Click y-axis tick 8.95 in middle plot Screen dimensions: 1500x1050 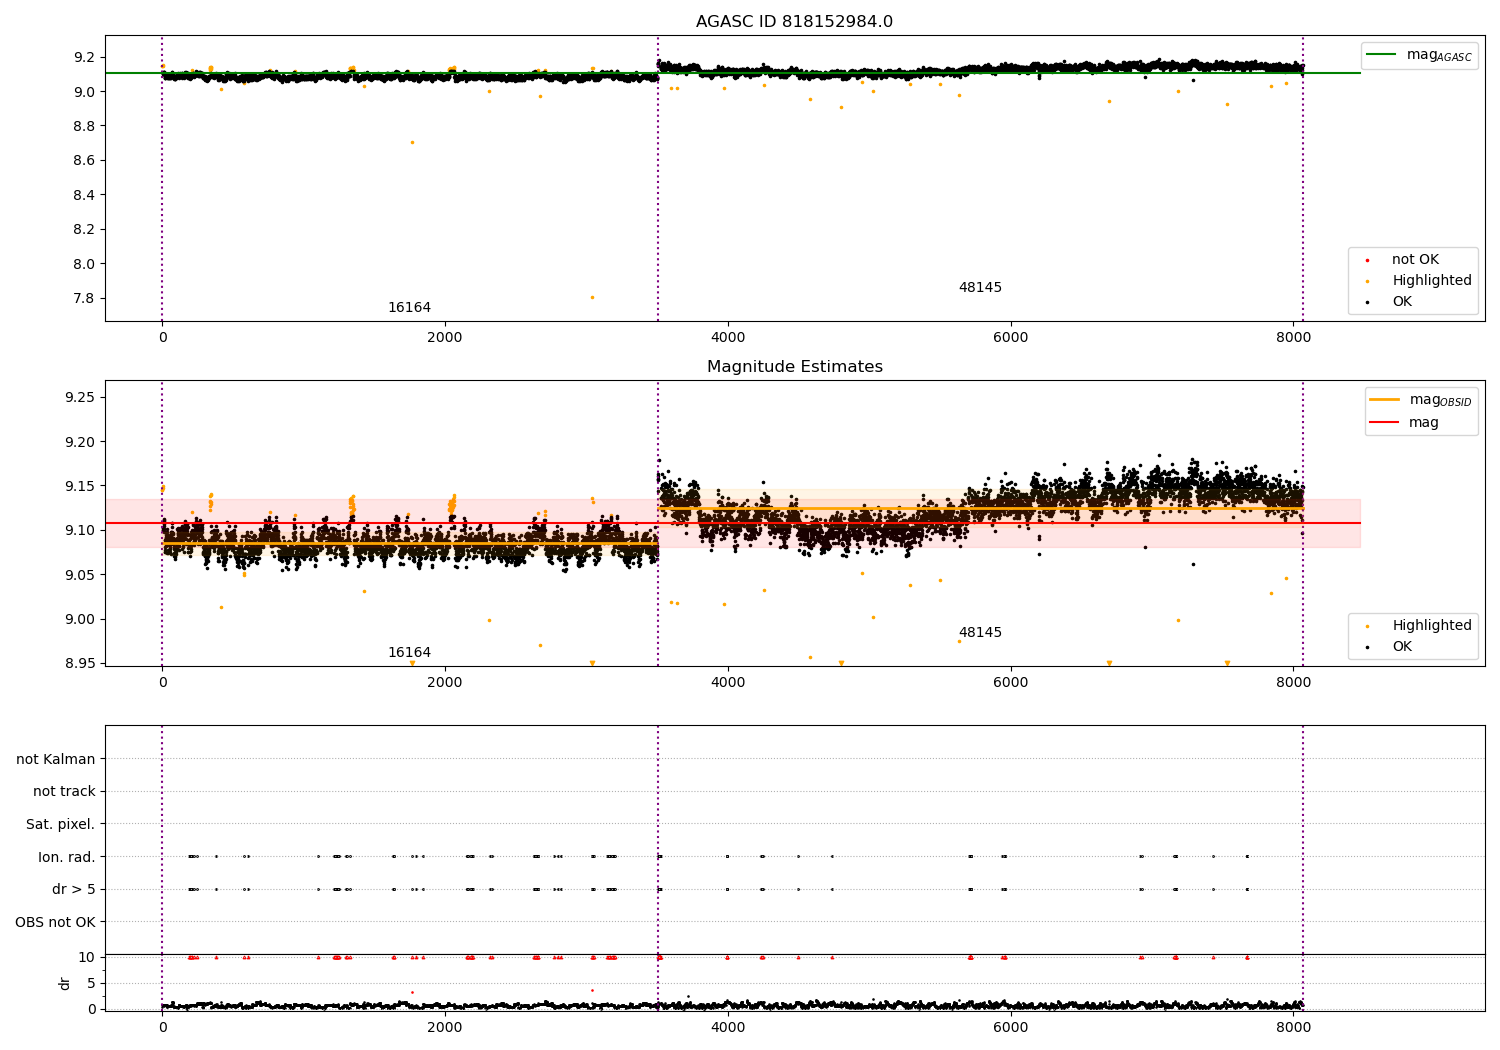pos(81,664)
